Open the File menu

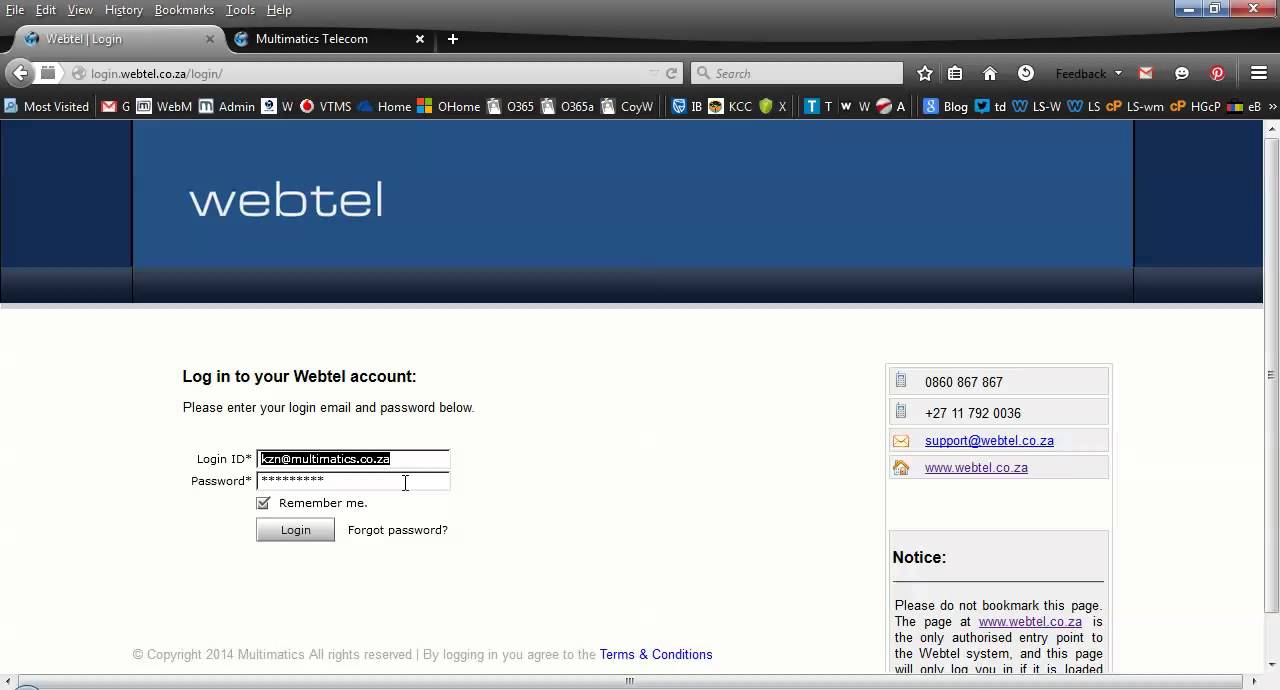[15, 10]
